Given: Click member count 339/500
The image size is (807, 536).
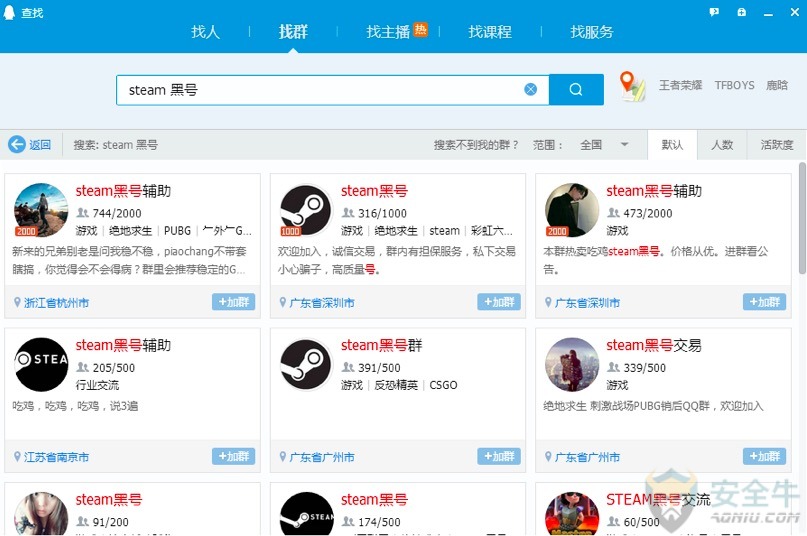Looking at the screenshot, I should pos(644,368).
